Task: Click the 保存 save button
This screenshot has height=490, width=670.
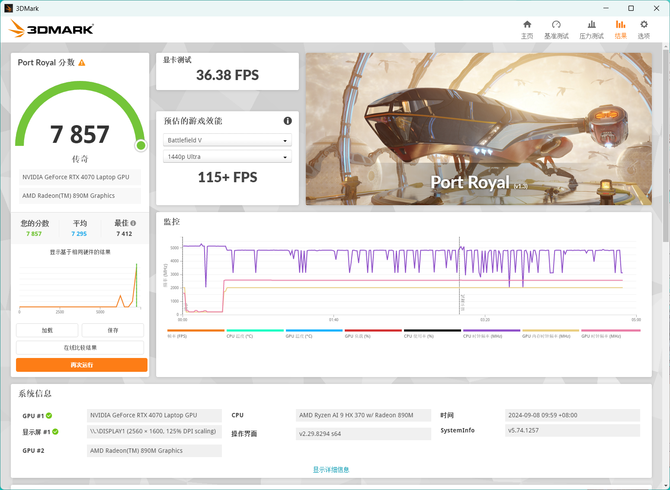Action: tap(113, 330)
